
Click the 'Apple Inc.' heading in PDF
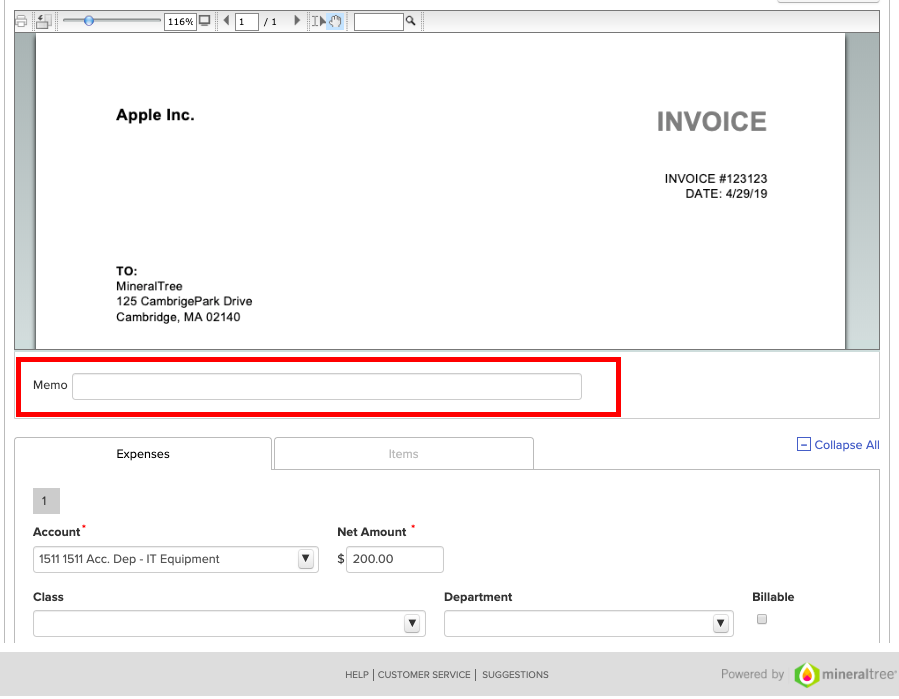tap(155, 115)
